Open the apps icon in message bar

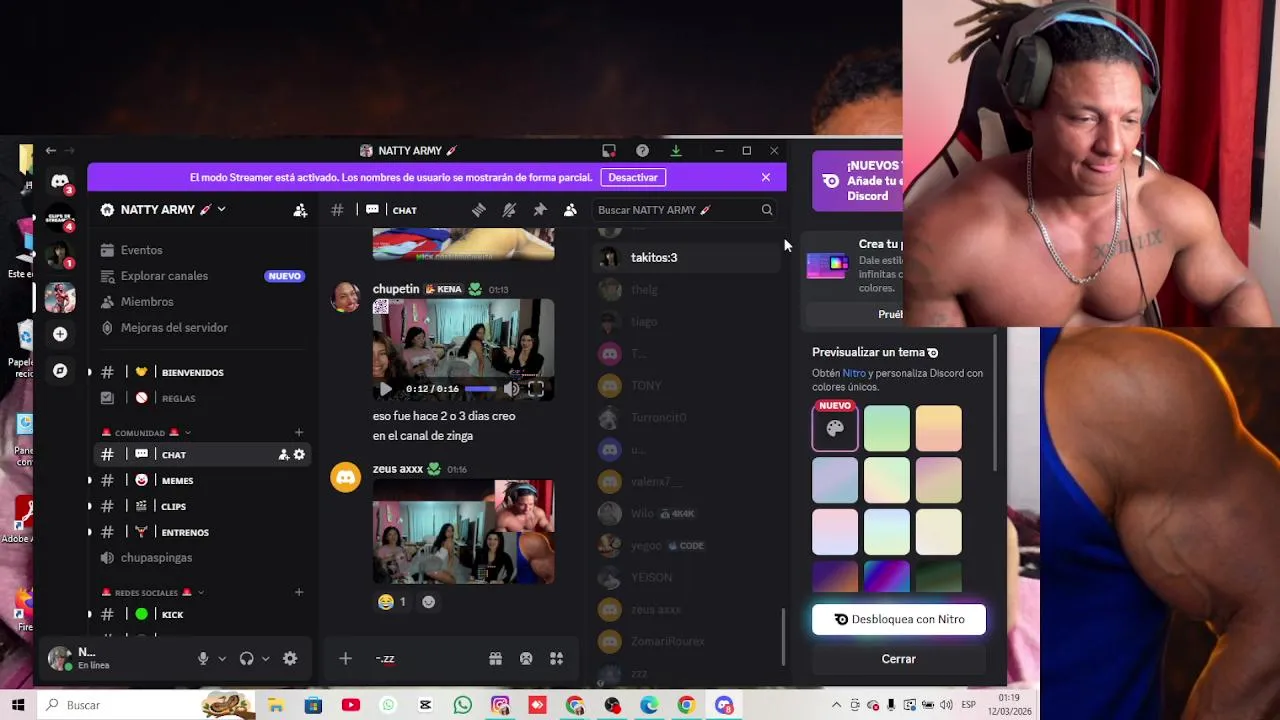click(x=557, y=659)
